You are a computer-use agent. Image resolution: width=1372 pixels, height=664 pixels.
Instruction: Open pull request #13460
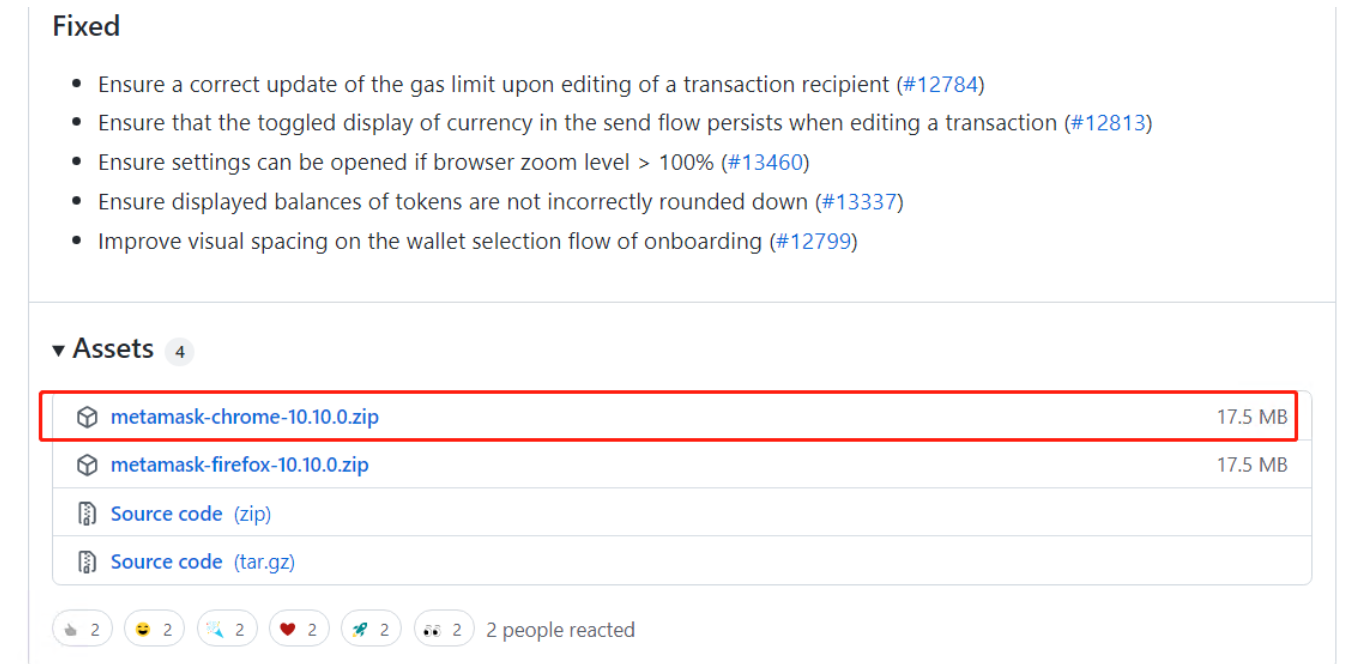765,162
